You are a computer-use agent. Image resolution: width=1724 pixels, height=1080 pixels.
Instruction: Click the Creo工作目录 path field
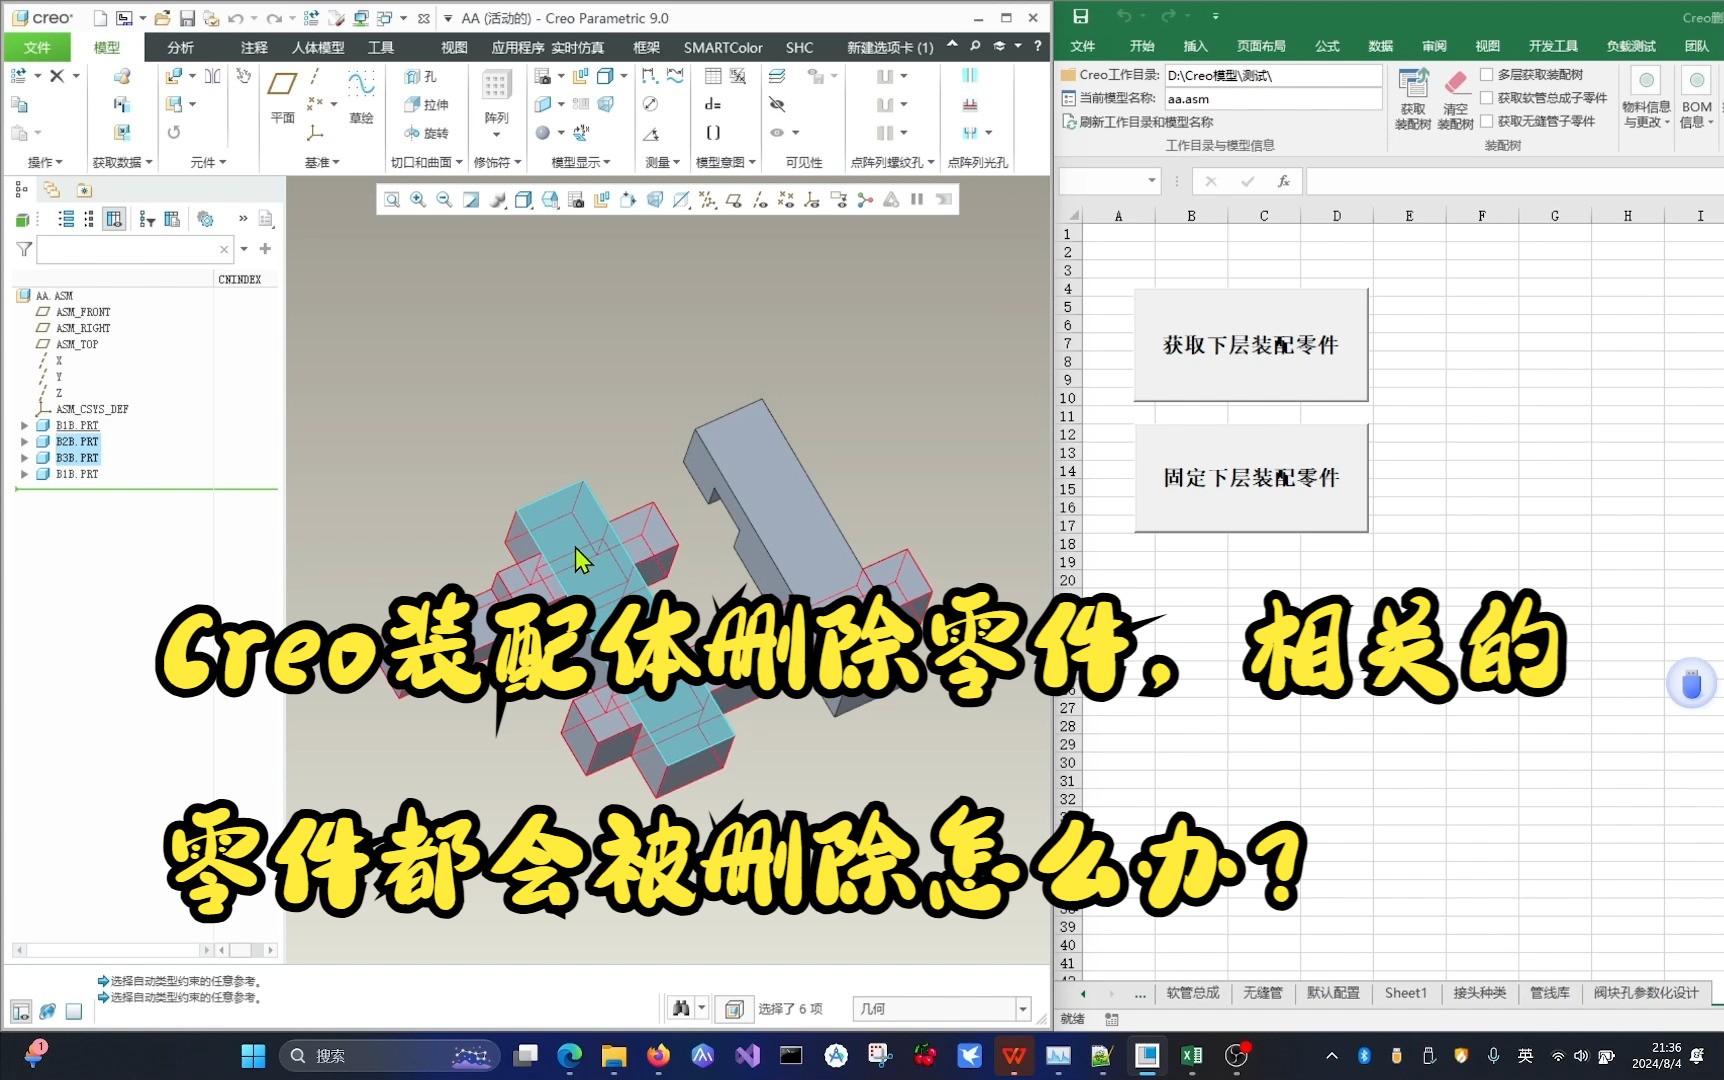point(1273,75)
